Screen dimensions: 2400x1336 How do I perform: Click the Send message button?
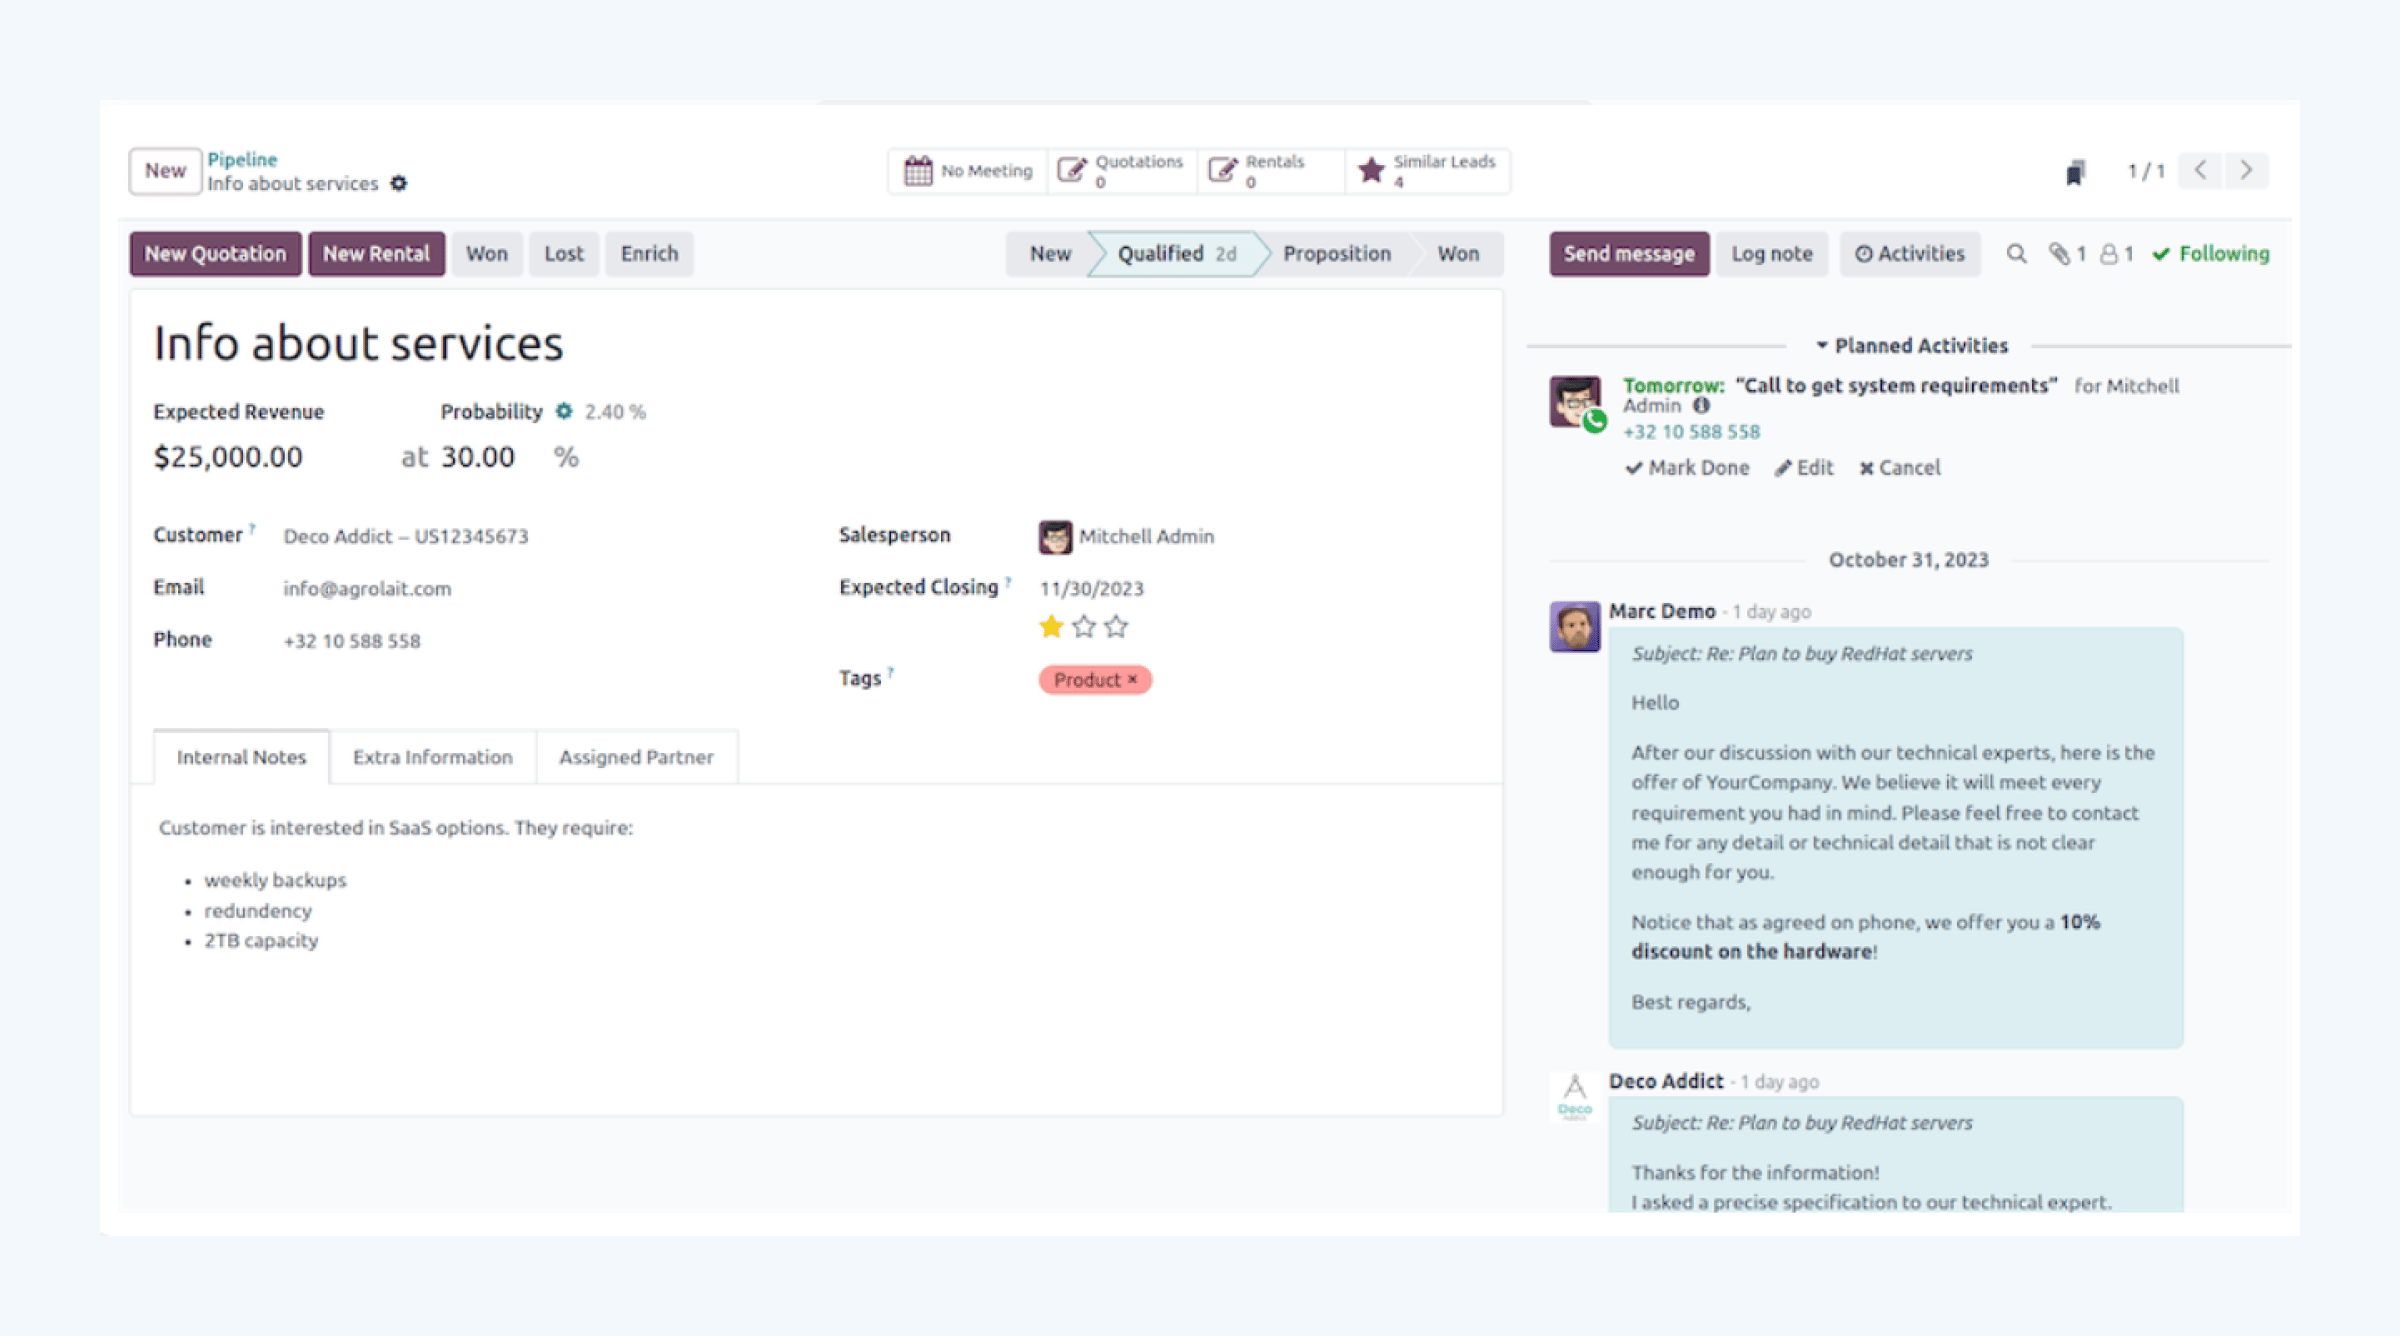[1629, 254]
